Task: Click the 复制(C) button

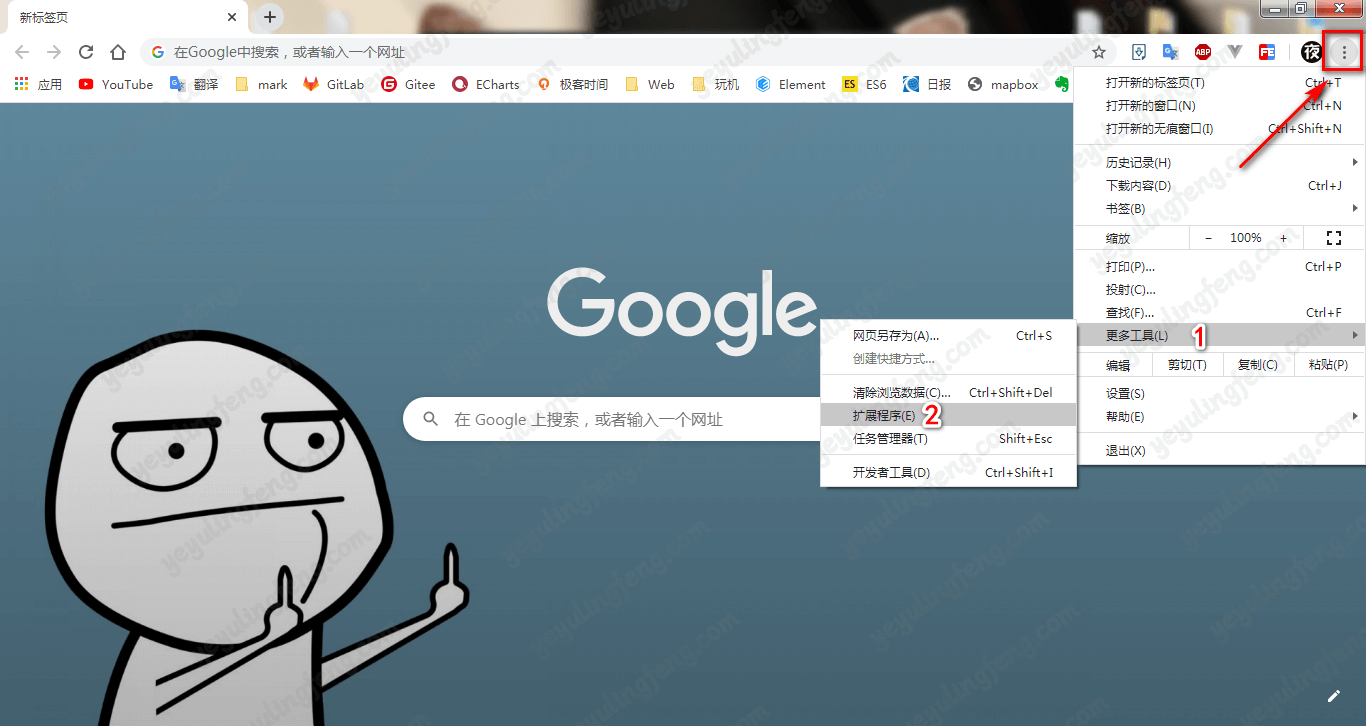Action: pyautogui.click(x=1257, y=365)
